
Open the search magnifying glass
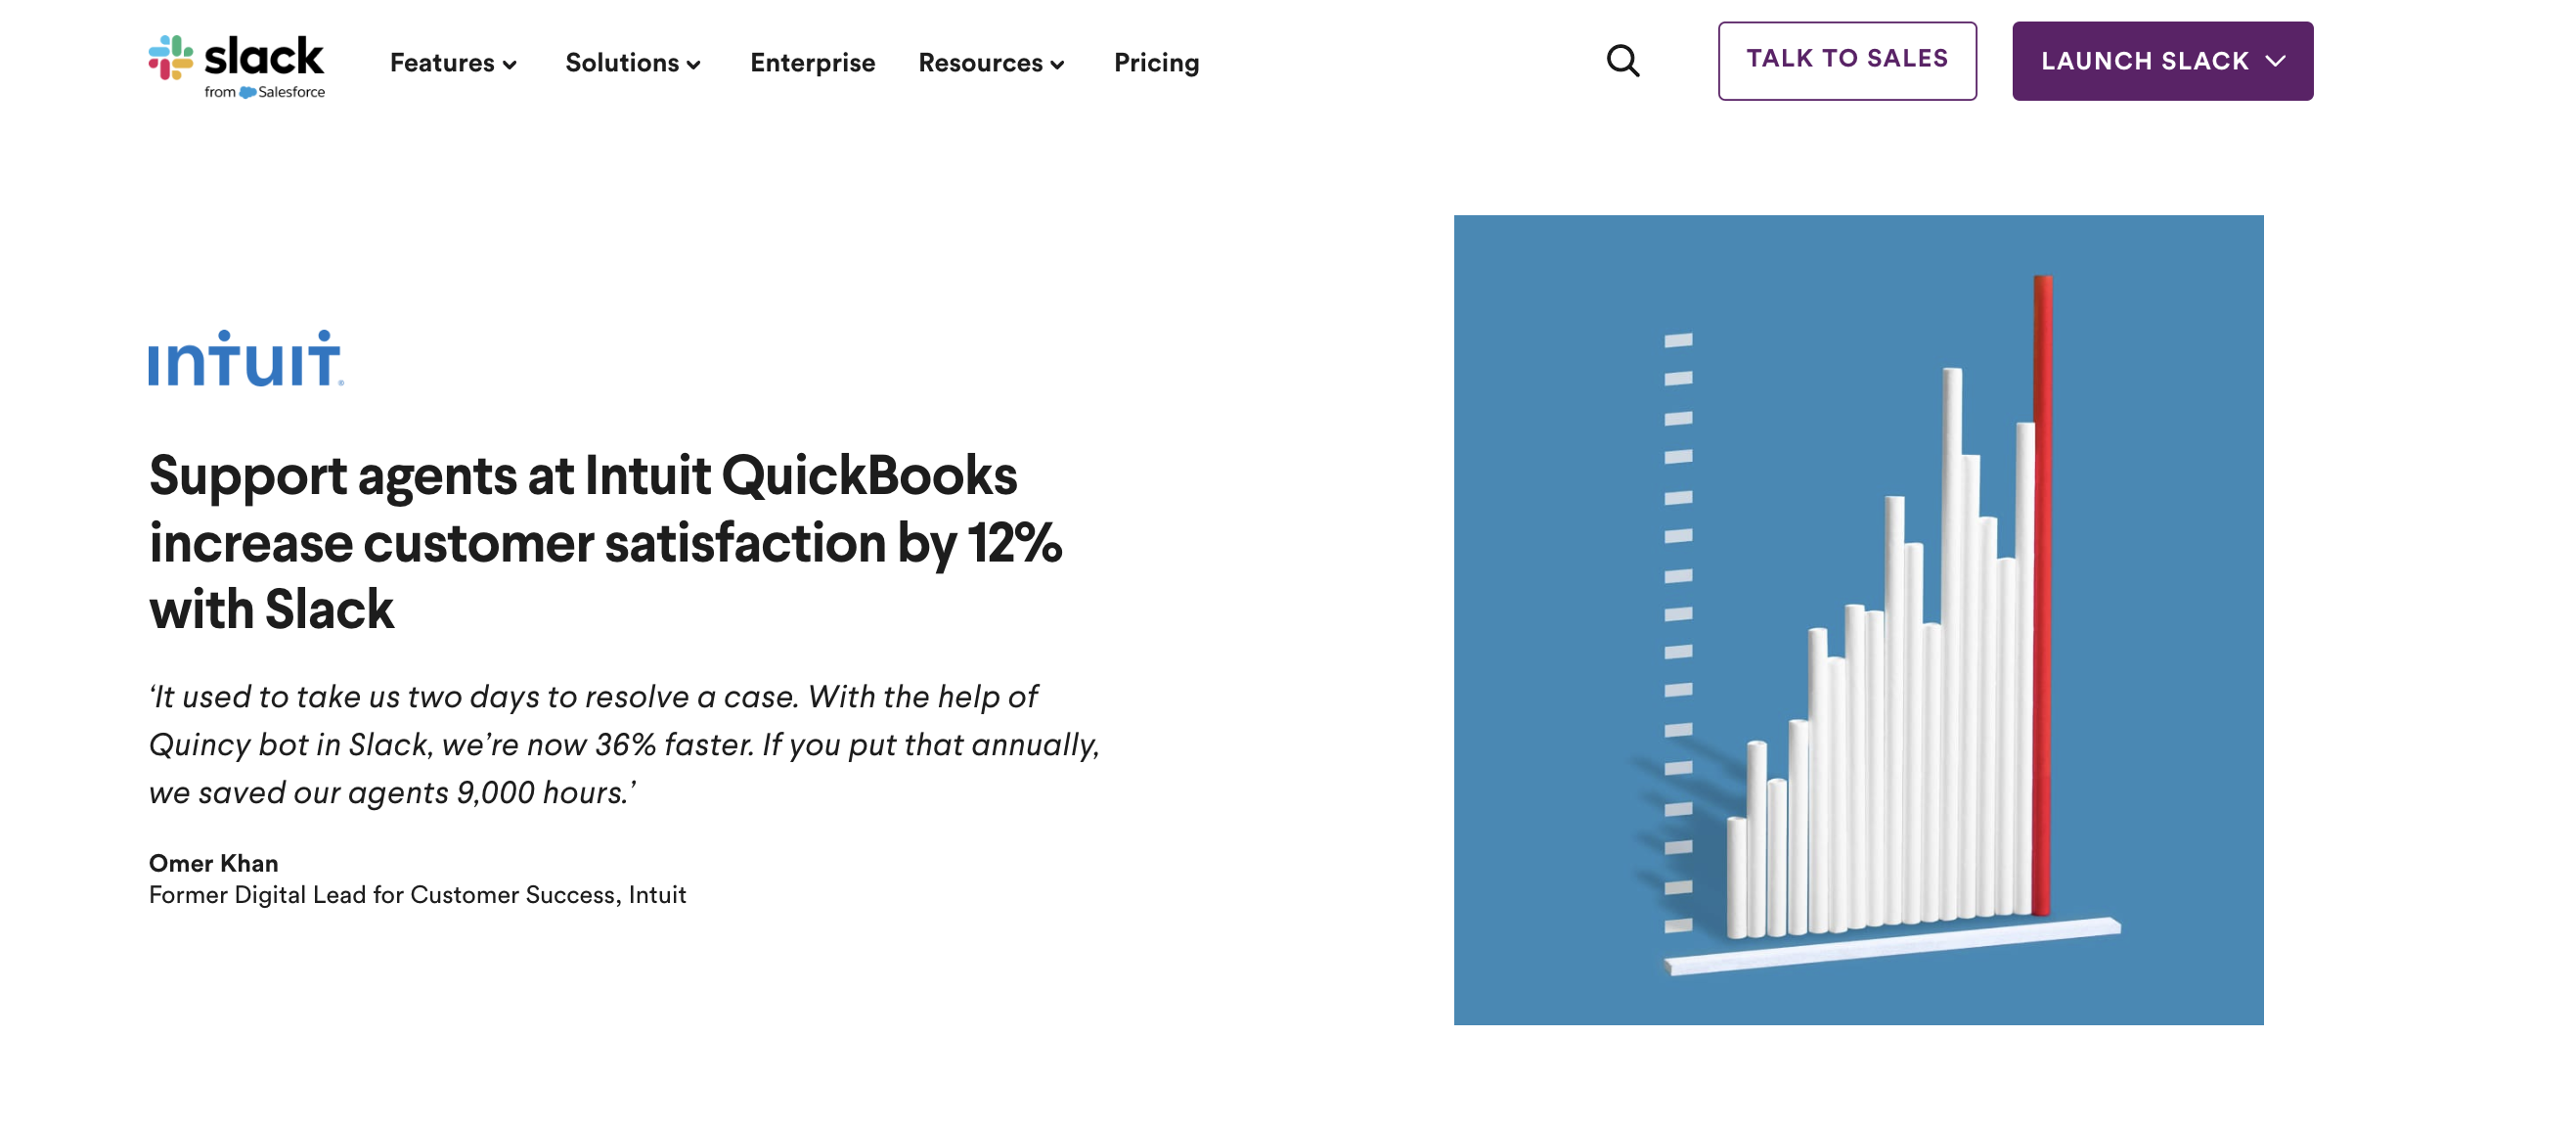coord(1624,61)
